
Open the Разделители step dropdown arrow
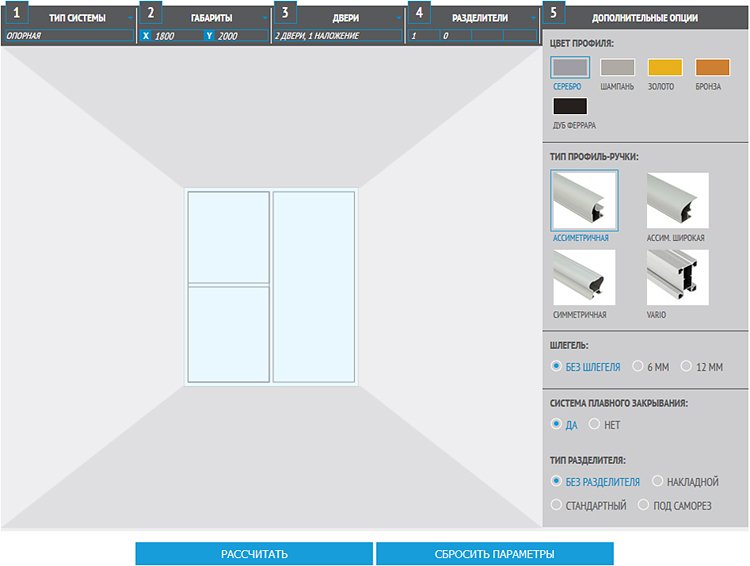pyautogui.click(x=533, y=18)
